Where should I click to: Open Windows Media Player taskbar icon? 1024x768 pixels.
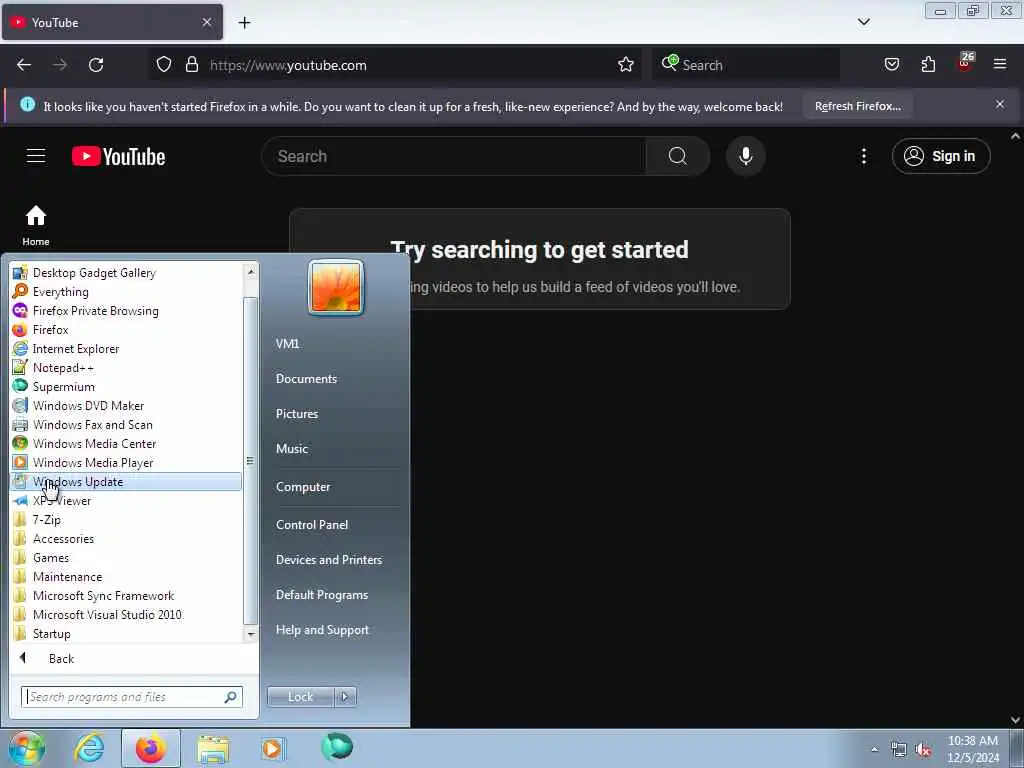(273, 748)
